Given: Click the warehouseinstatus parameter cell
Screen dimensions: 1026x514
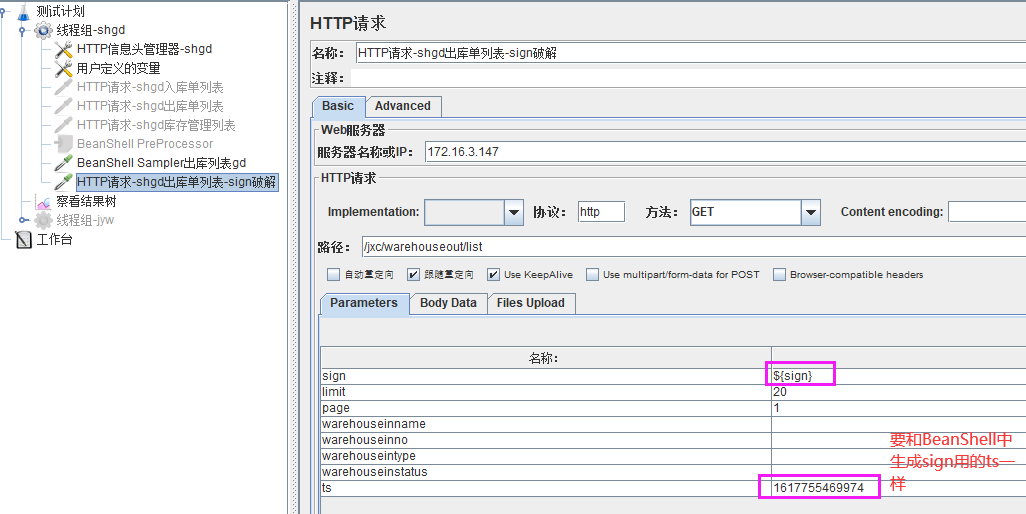Looking at the screenshot, I should (x=546, y=471).
